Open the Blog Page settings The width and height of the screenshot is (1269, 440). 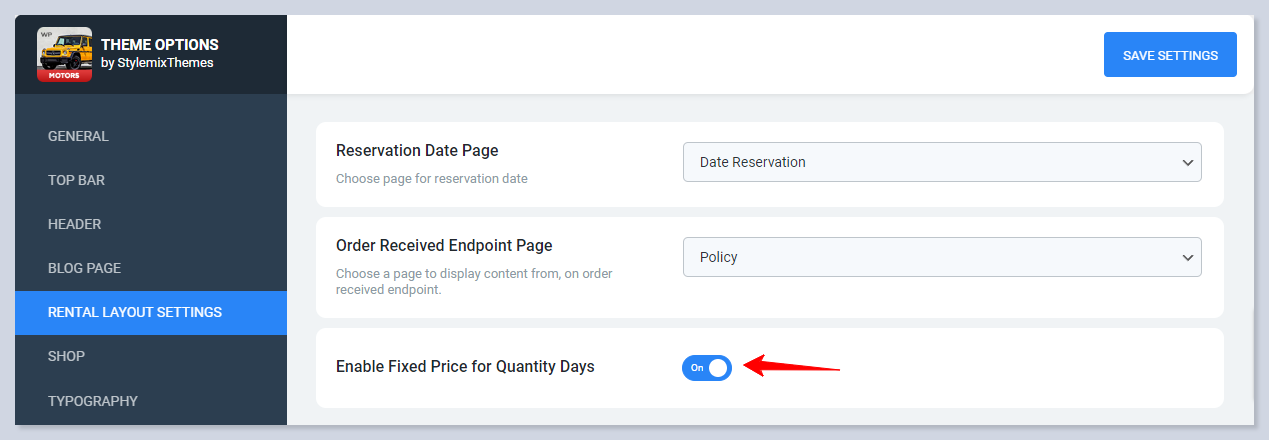pyautogui.click(x=84, y=268)
